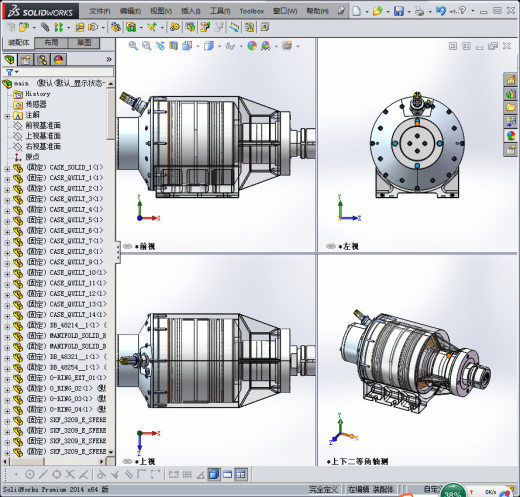The image size is (520, 497).
Task: Open Help with the question mark icon
Action: 462,11
